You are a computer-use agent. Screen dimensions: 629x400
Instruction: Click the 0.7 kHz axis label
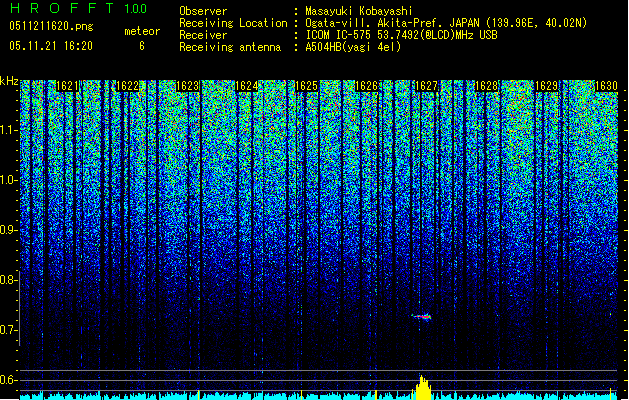pos(8,330)
